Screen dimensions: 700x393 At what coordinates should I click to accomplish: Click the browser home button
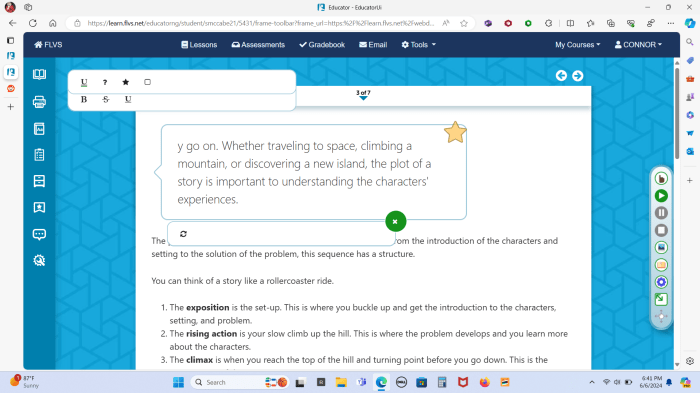pos(53,23)
